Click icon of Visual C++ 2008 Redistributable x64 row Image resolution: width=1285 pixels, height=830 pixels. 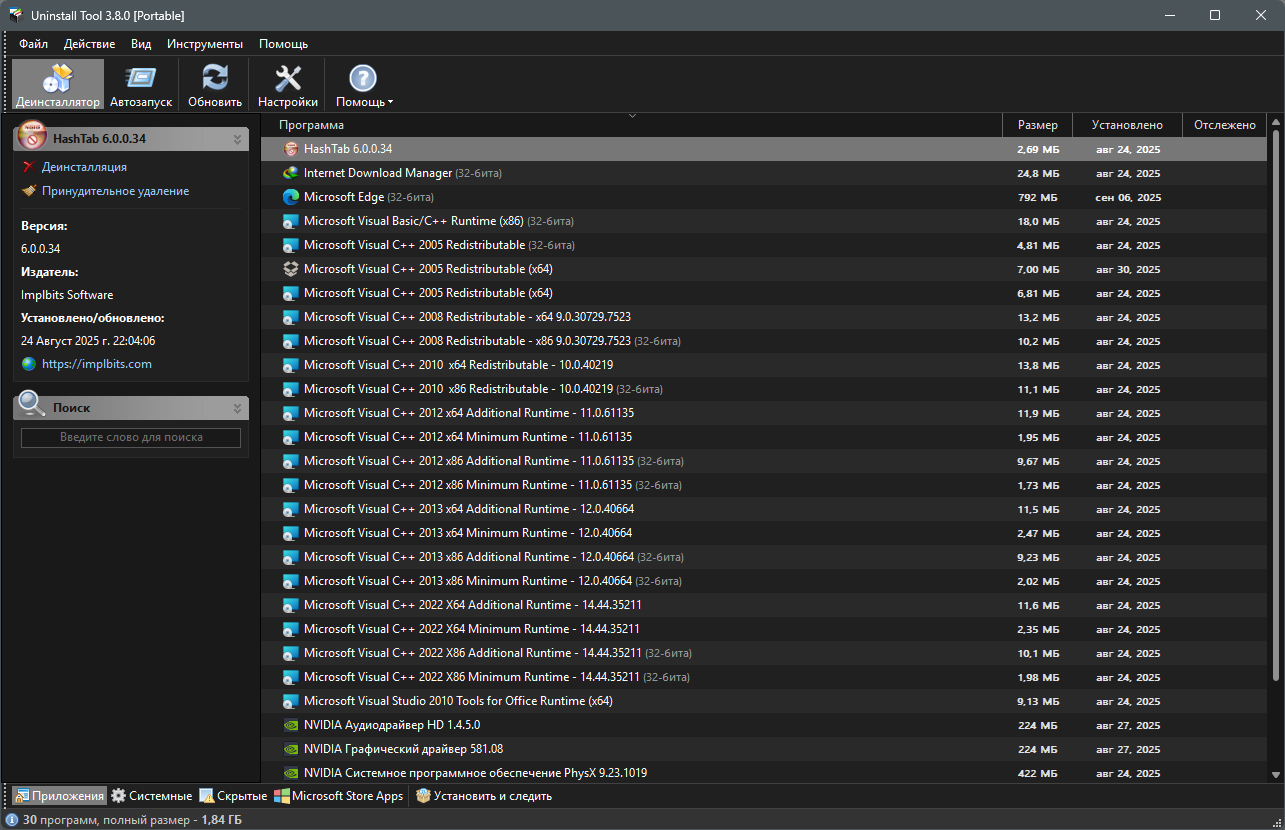pyautogui.click(x=291, y=317)
